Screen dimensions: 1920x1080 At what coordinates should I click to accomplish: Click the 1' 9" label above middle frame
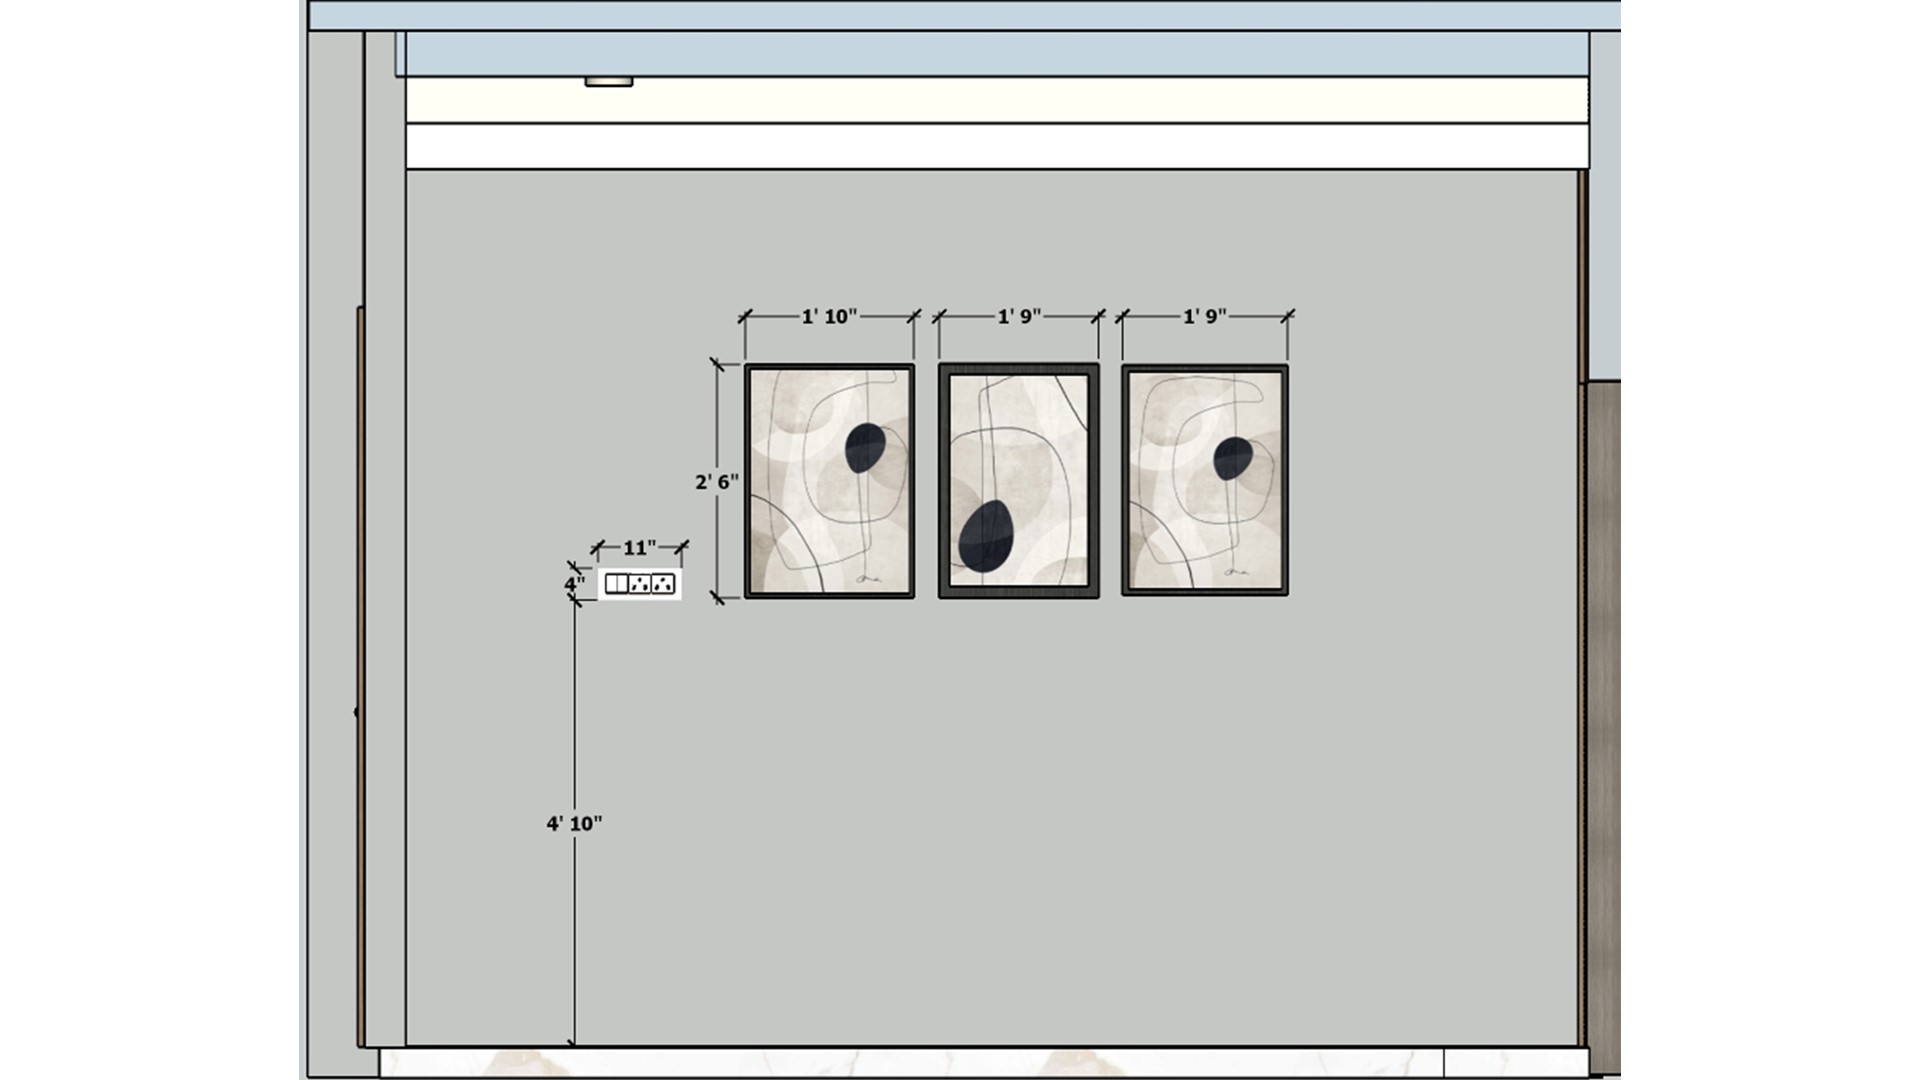[1019, 317]
